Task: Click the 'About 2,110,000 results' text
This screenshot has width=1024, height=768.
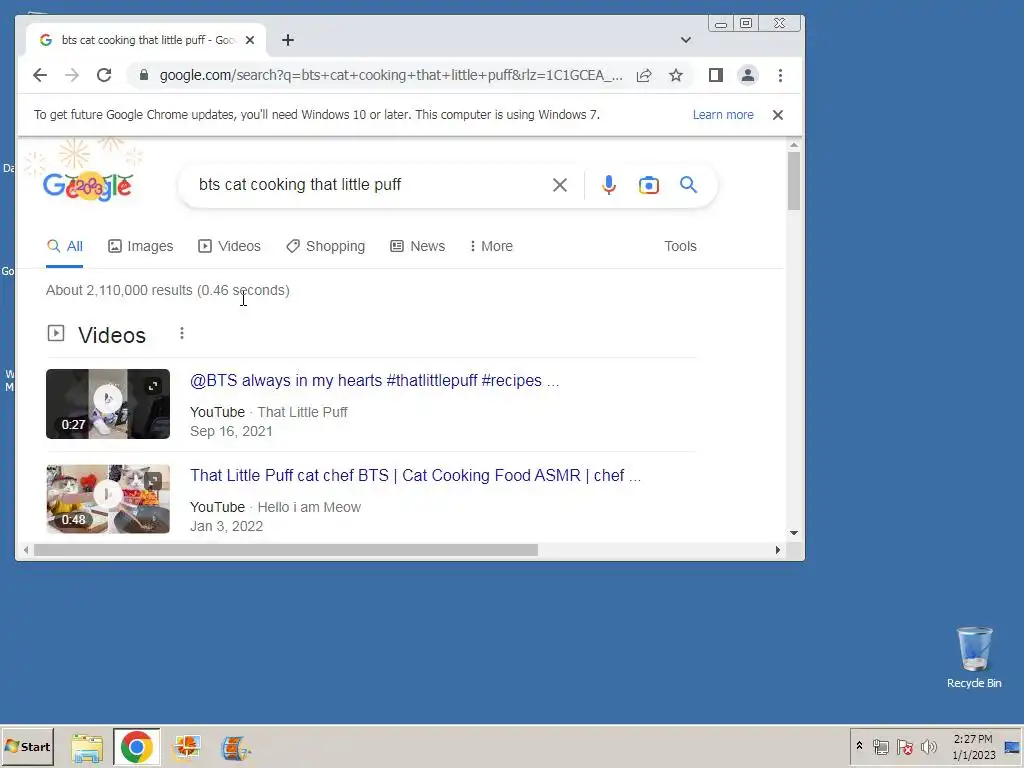Action: tap(120, 290)
